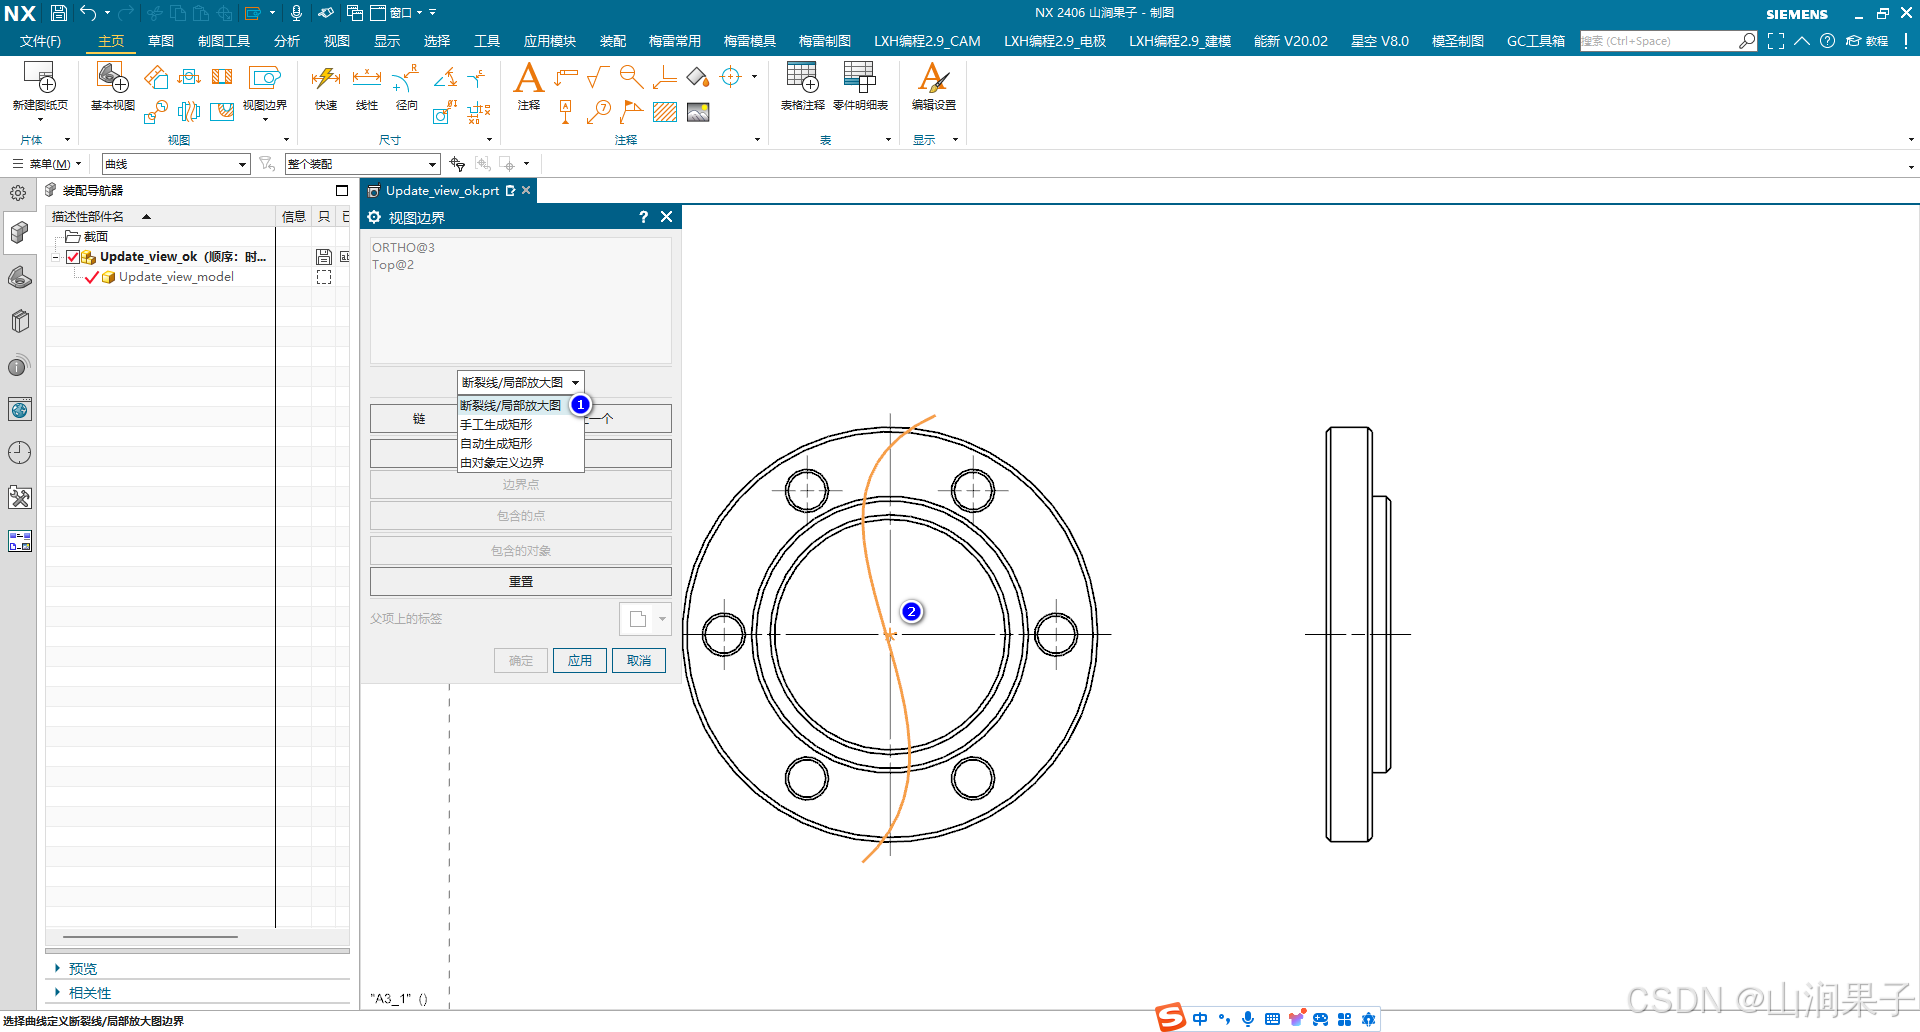Click the 基本视图 (Base View) icon

(112, 78)
